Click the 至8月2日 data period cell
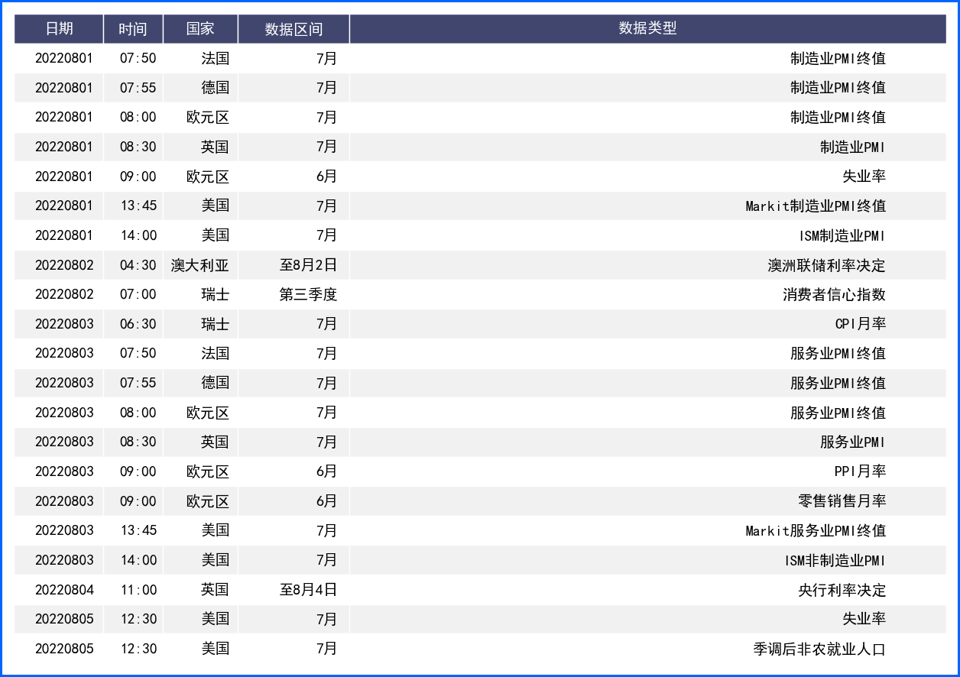 tap(308, 265)
